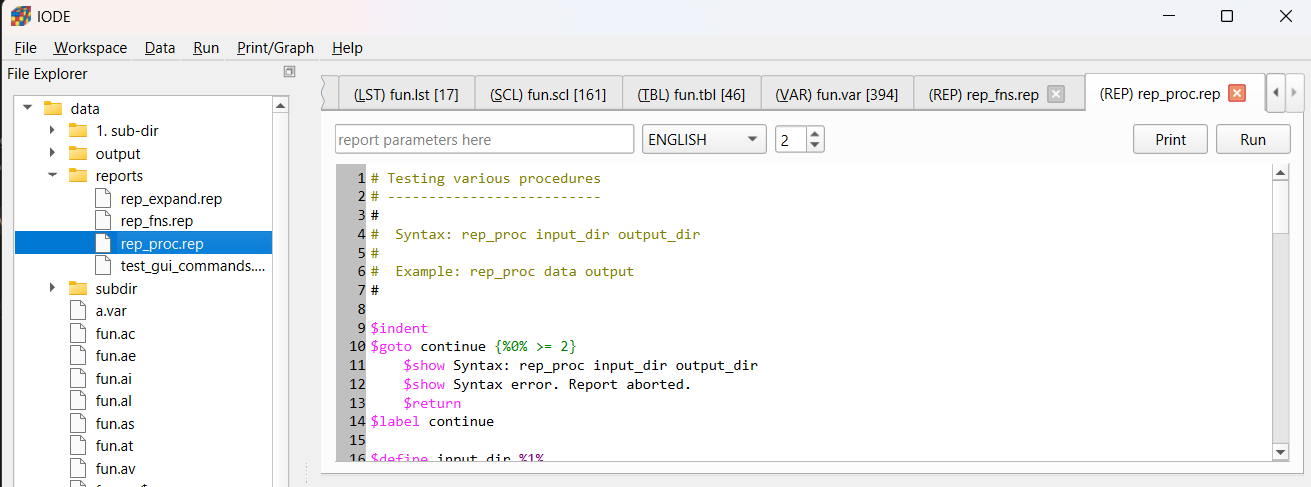
Task: Collapse the data folder
Action: coord(28,108)
